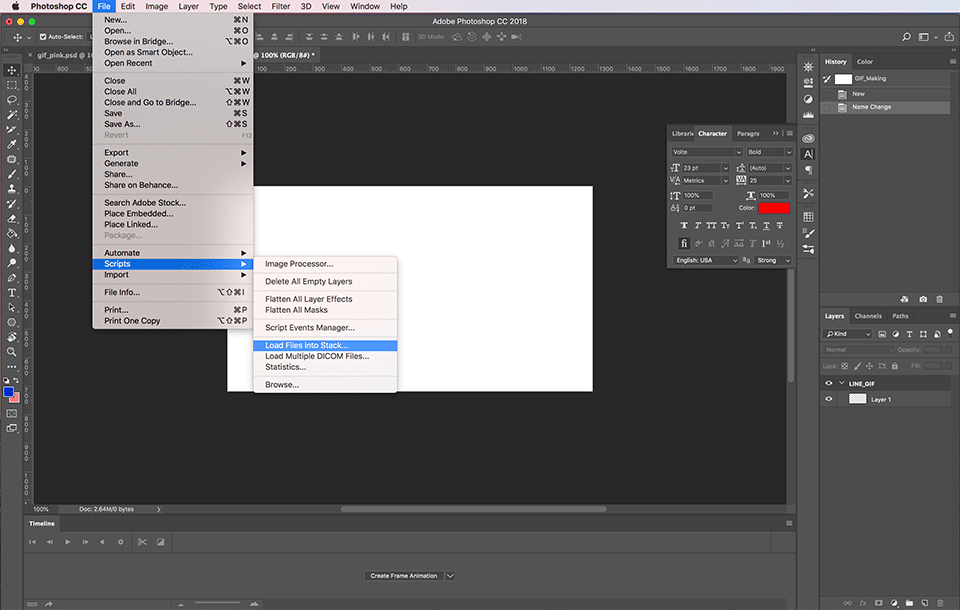Switch to the Color panel tab
Viewport: 960px width, 610px height.
pyautogui.click(x=864, y=62)
